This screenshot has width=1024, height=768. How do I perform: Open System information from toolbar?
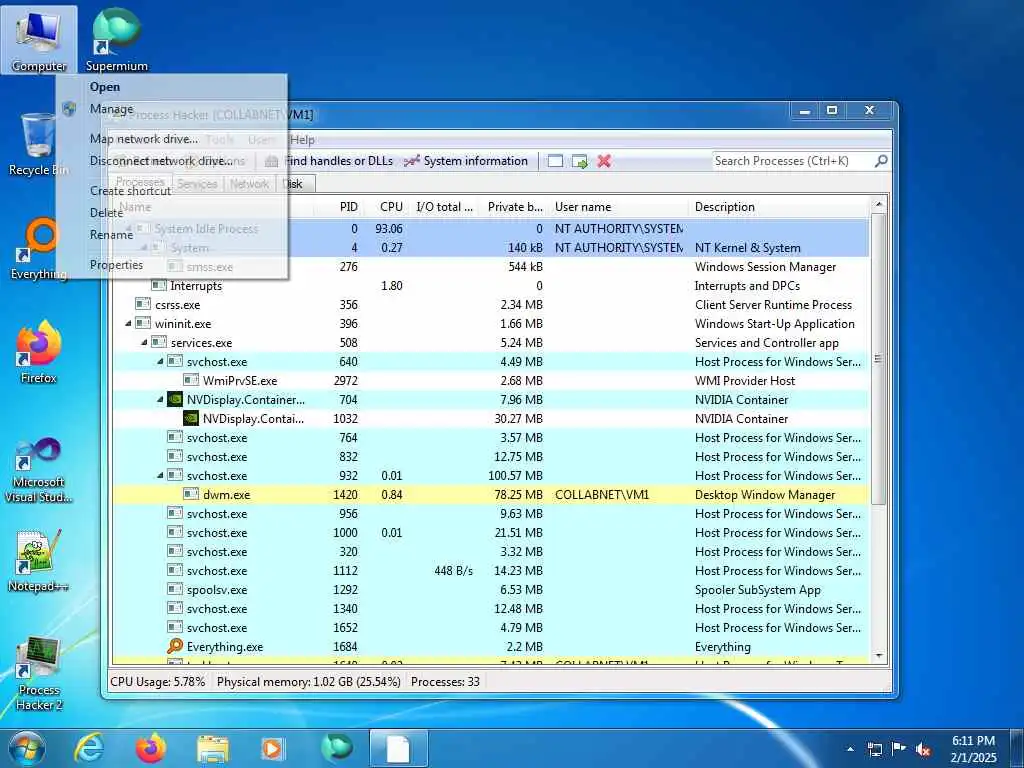tap(466, 161)
